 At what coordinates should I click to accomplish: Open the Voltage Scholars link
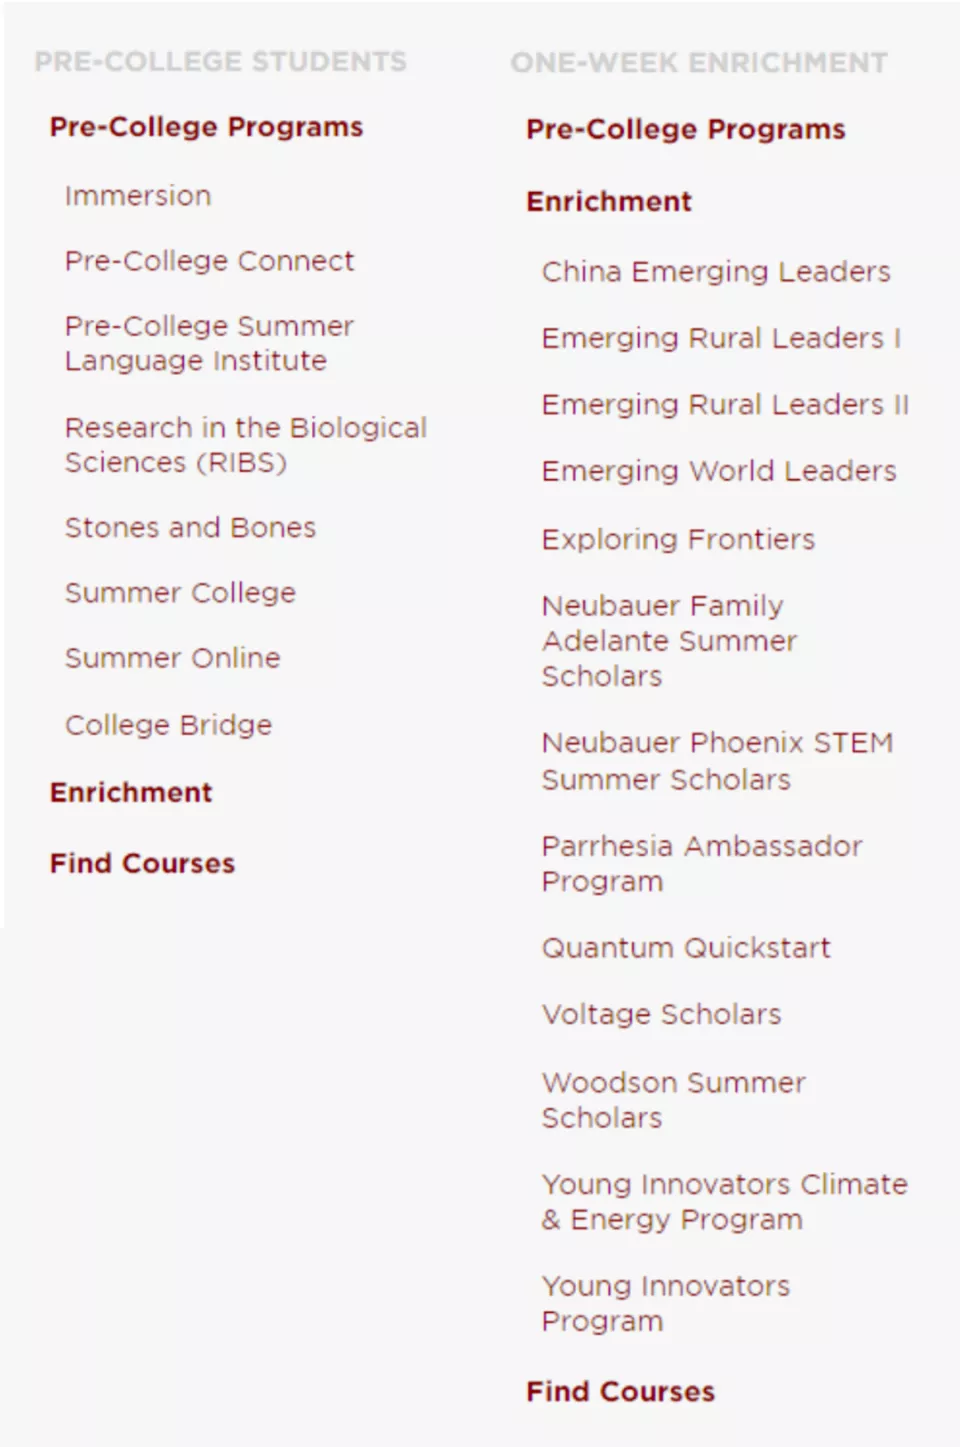click(661, 1015)
